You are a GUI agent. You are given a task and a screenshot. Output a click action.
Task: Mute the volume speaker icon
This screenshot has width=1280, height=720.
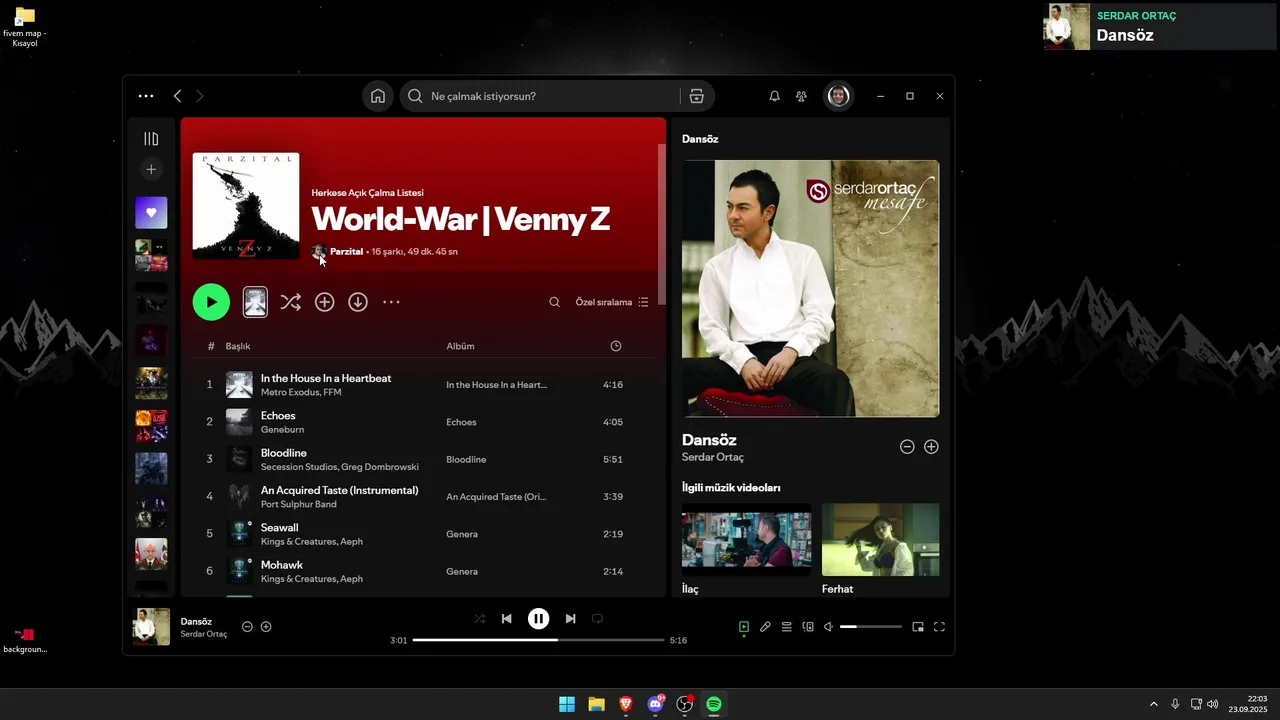828,627
